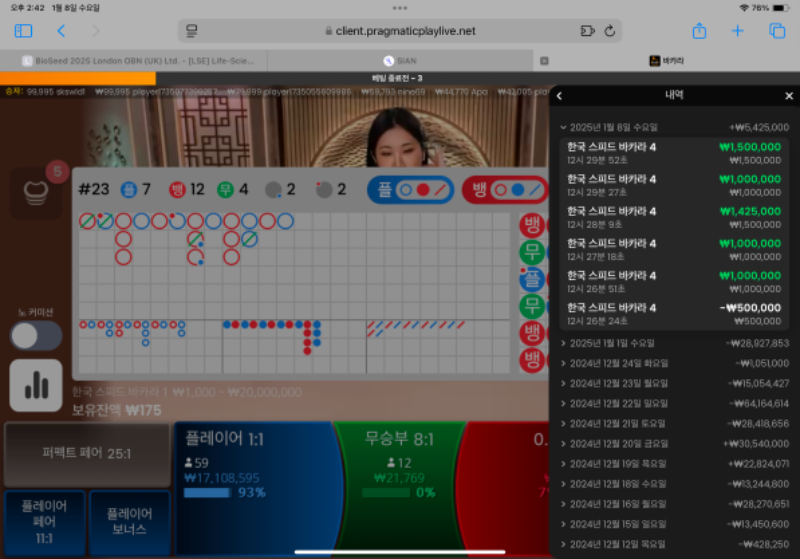This screenshot has height=559, width=800.
Task: Collapse the January 8, 2025 history group
Action: (x=674, y=127)
